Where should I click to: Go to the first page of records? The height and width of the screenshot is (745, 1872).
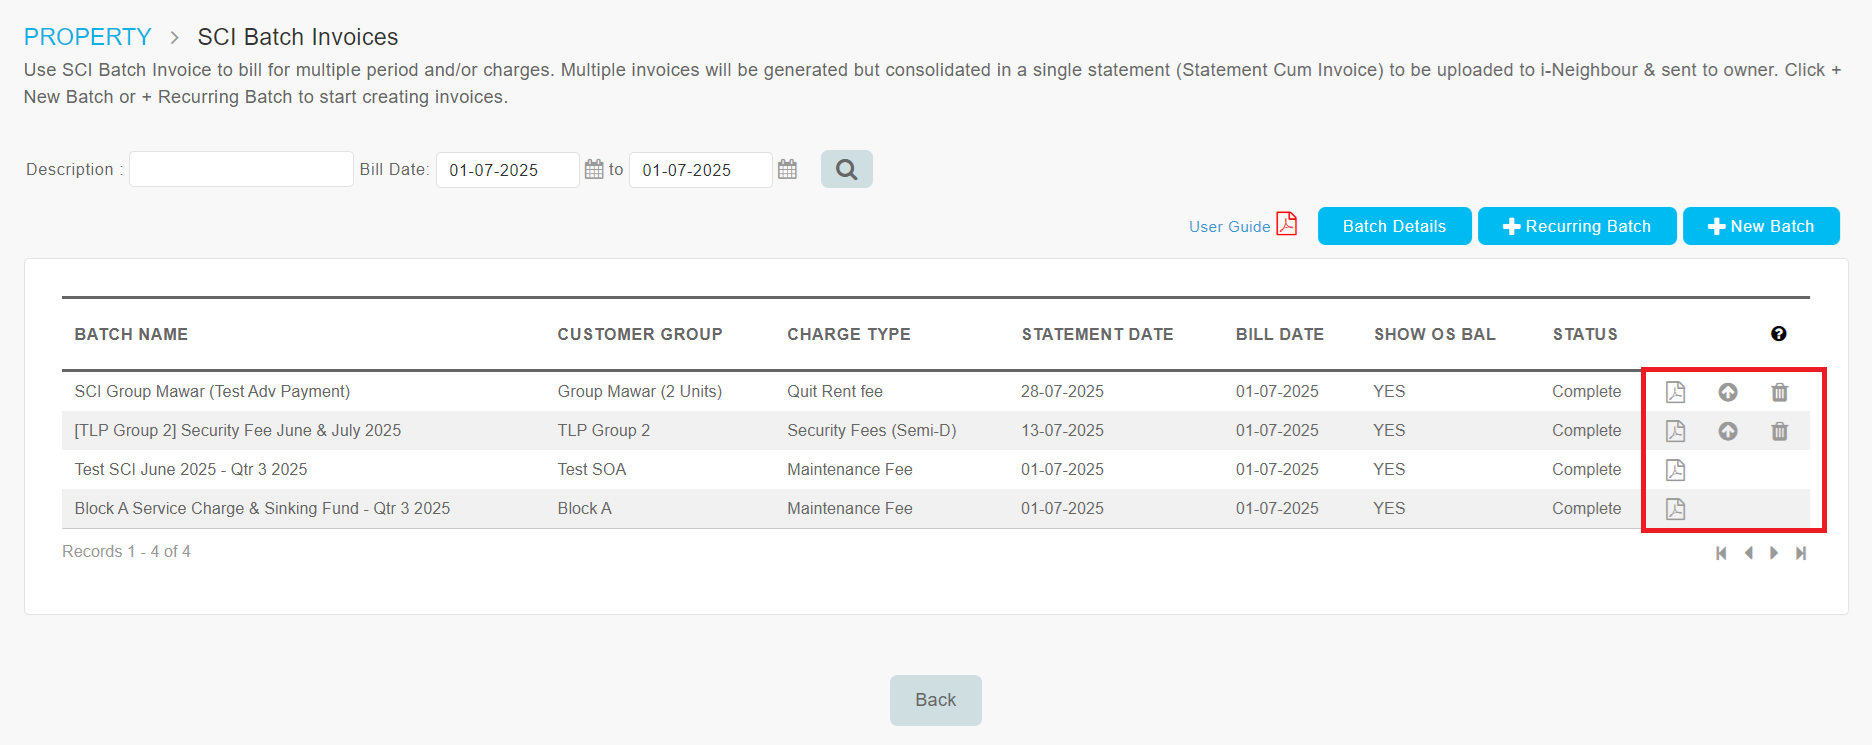tap(1721, 553)
